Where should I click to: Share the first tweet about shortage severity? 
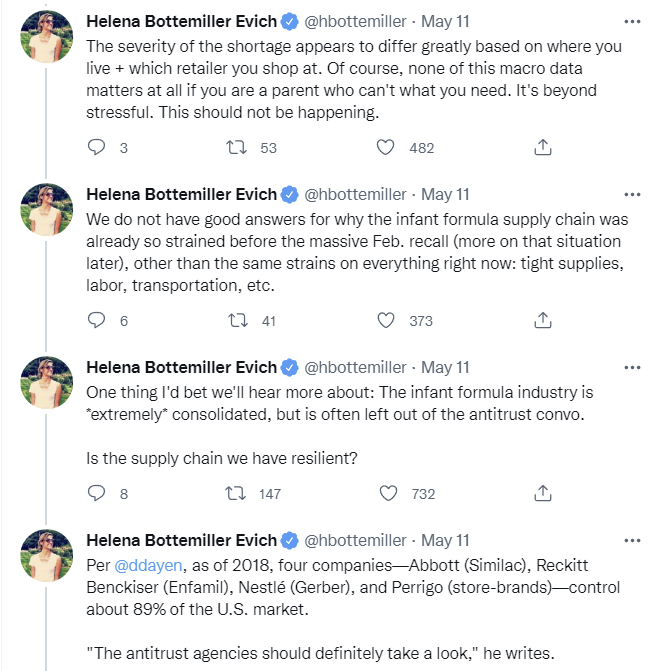(542, 148)
